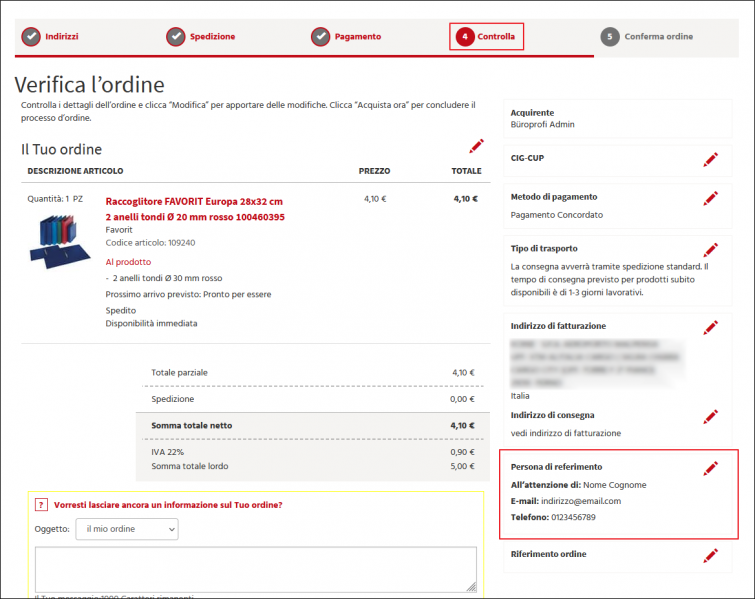Click the e-mail 'indirizzo@email.com'
This screenshot has width=755, height=599.
(x=581, y=501)
